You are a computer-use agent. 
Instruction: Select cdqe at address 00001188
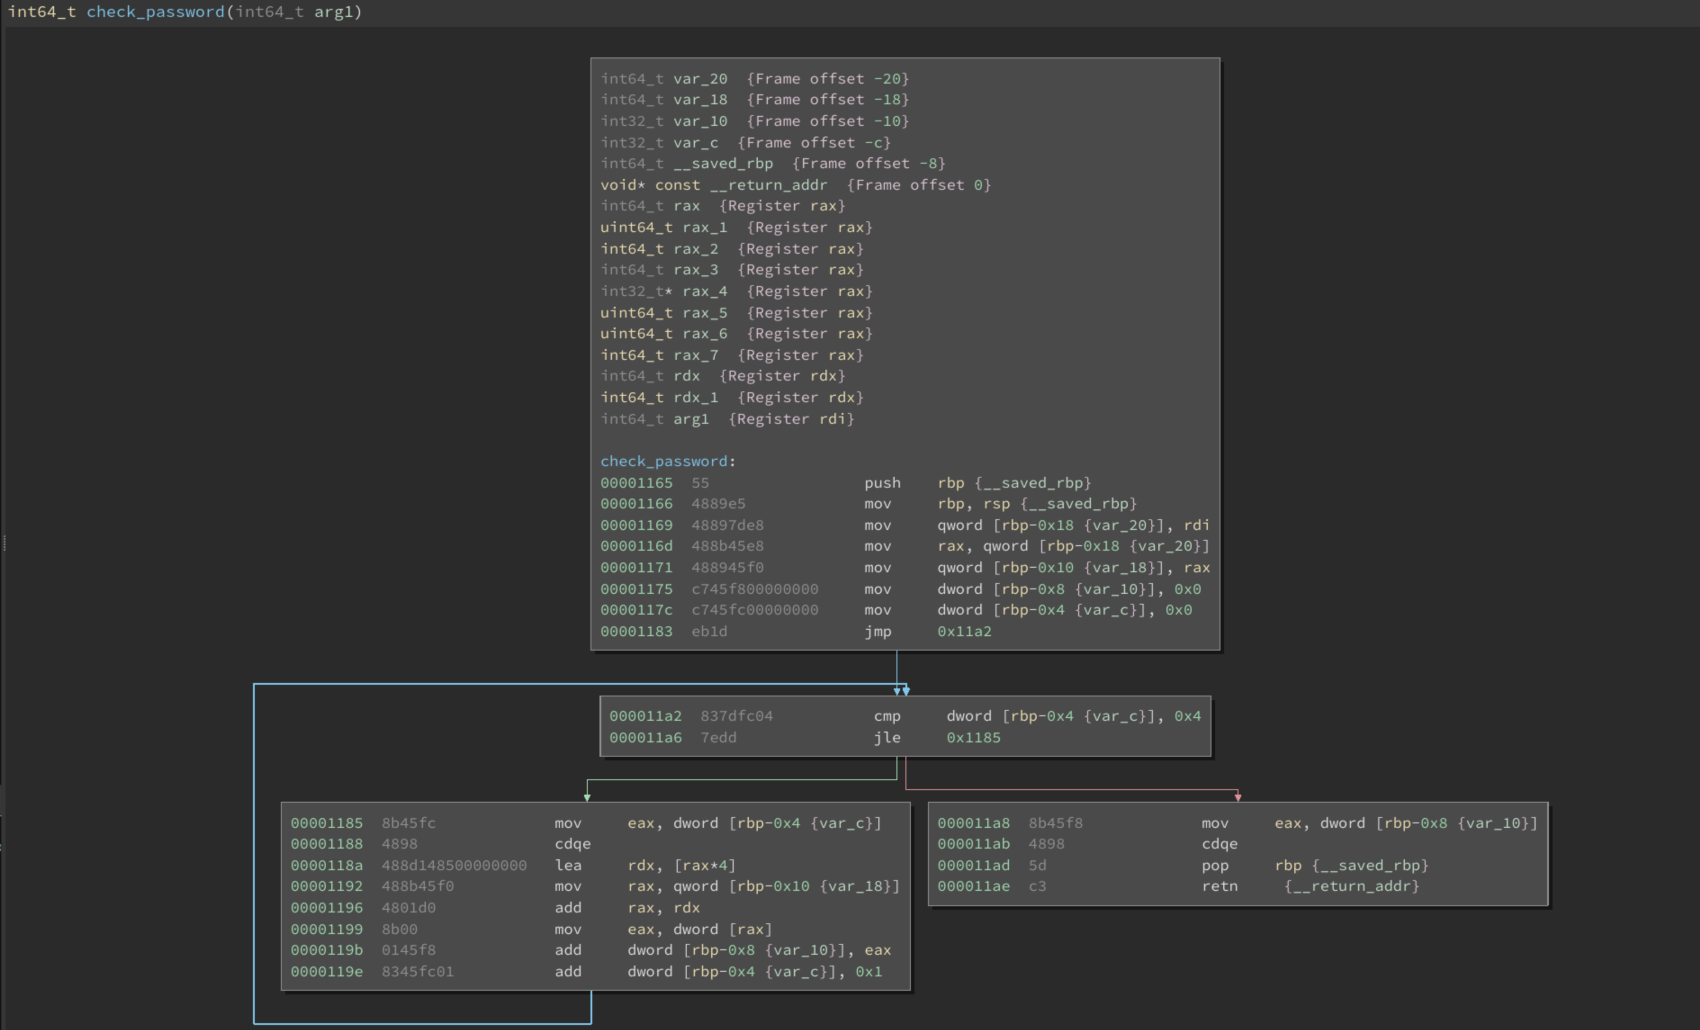click(572, 844)
